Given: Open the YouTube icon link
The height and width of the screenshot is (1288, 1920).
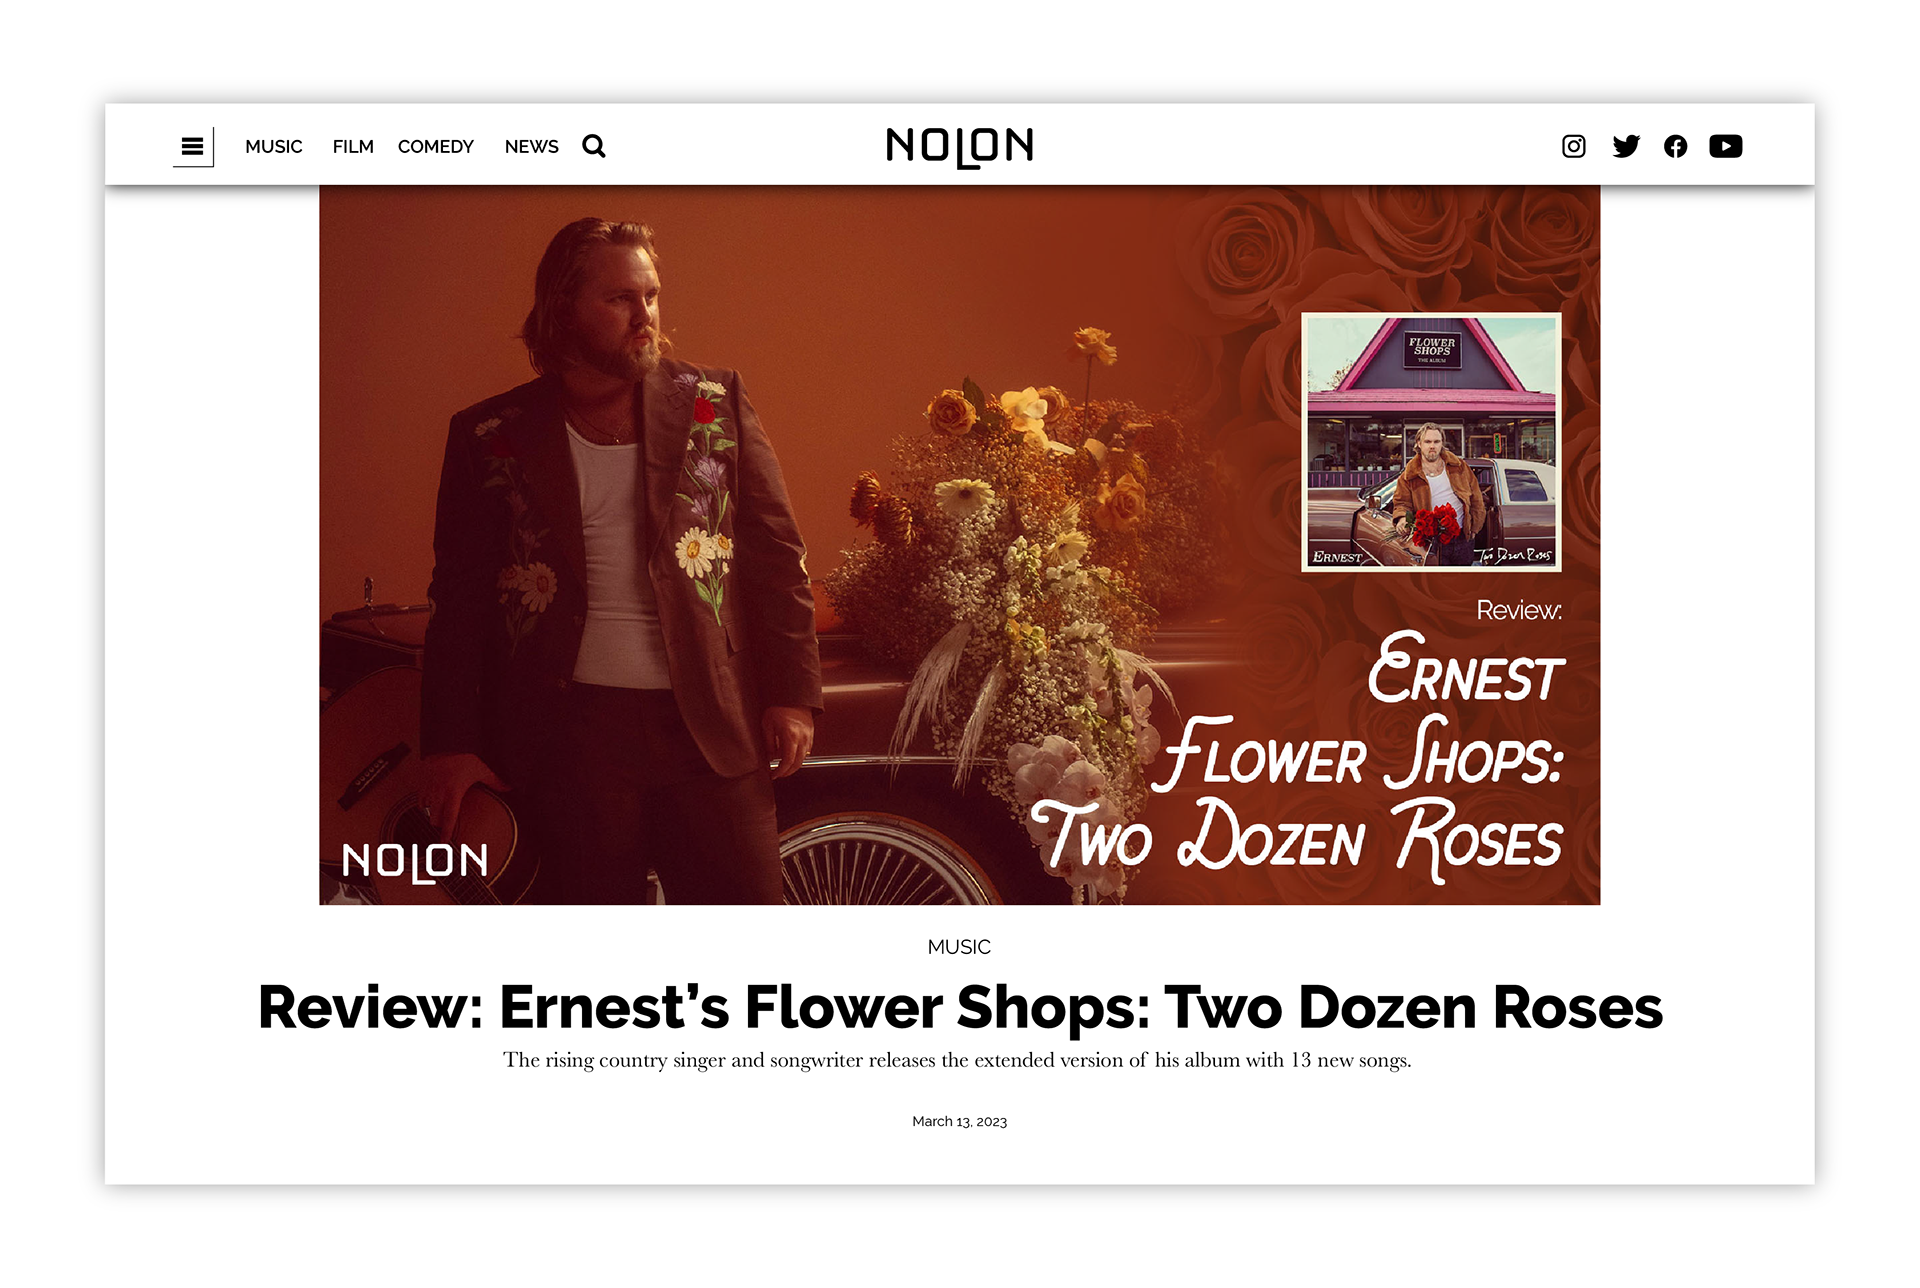Looking at the screenshot, I should 1726,147.
